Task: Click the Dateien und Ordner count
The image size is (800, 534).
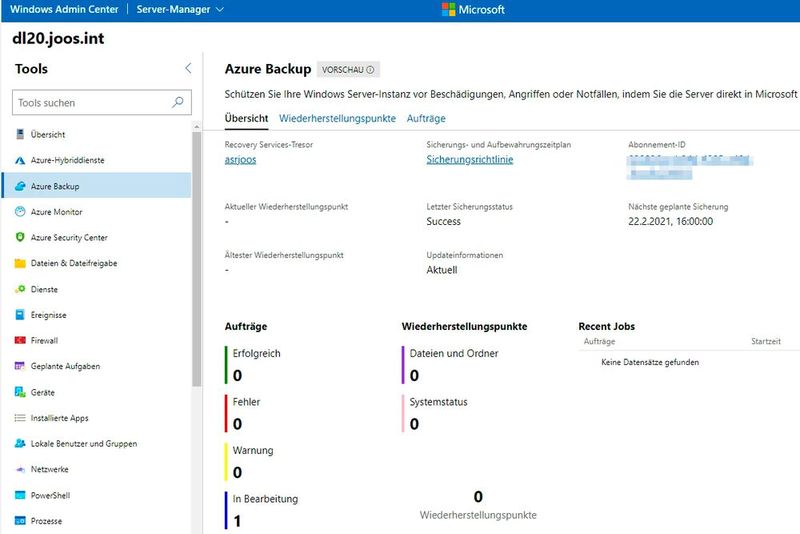Action: 414,375
